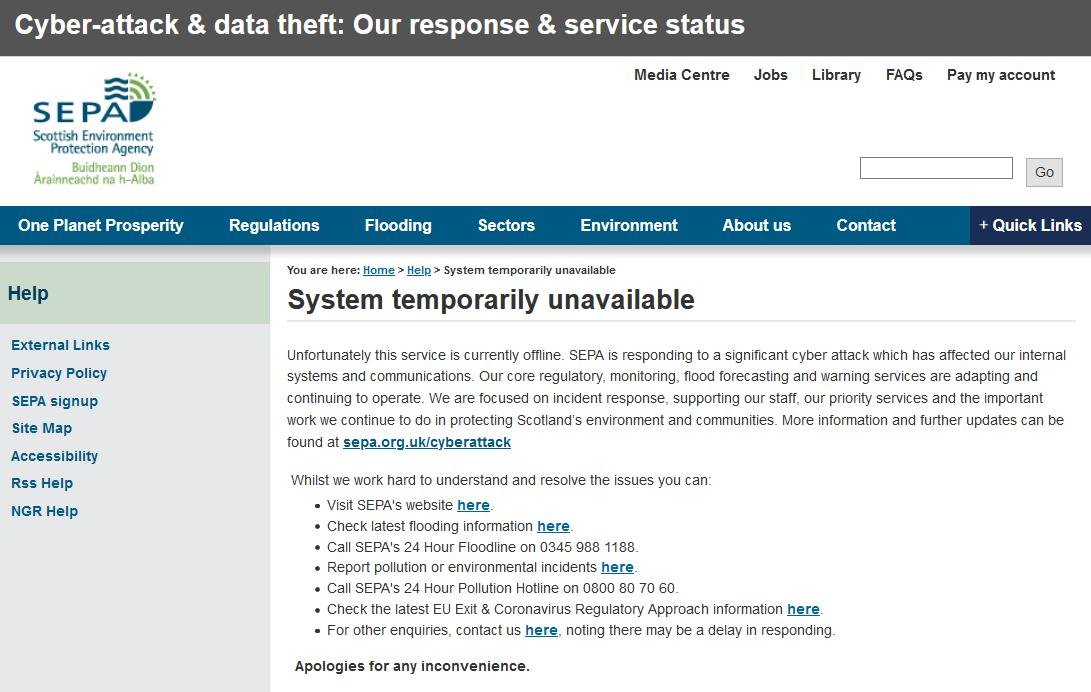The image size is (1091, 692).
Task: Click the SEPA logo
Action: [94, 129]
